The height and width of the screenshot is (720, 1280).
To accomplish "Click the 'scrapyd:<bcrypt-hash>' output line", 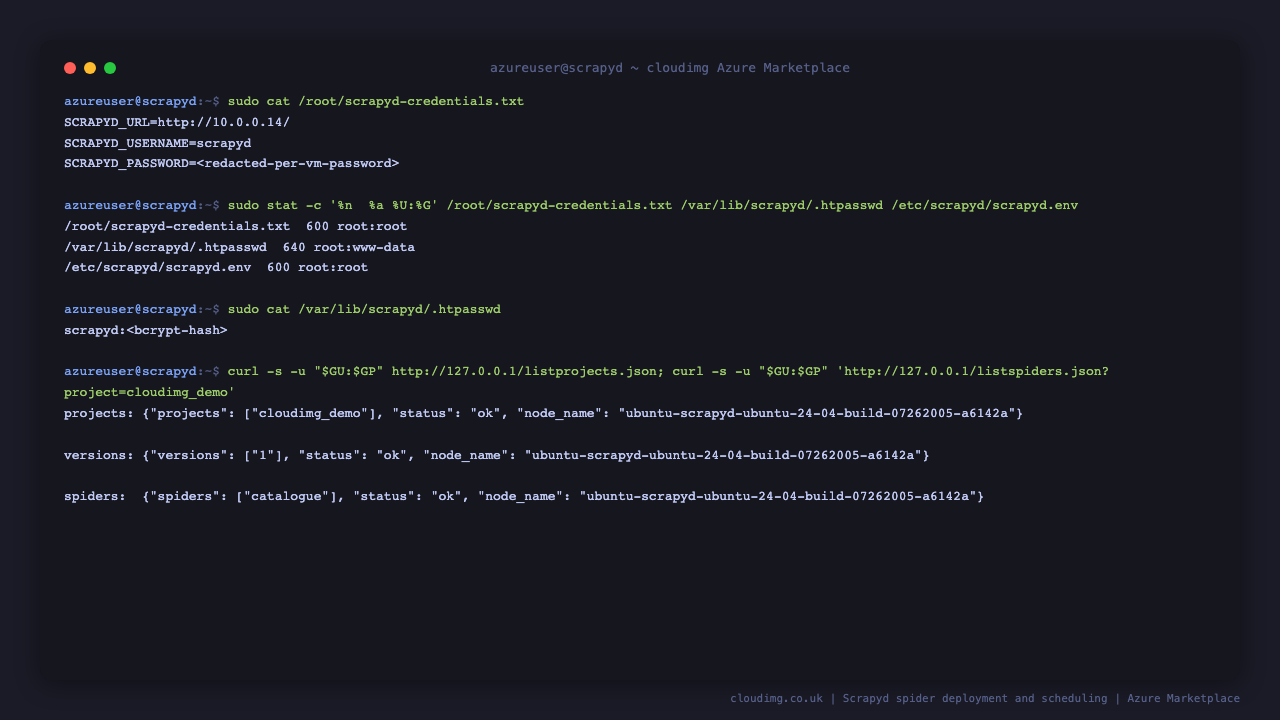I will pos(146,330).
